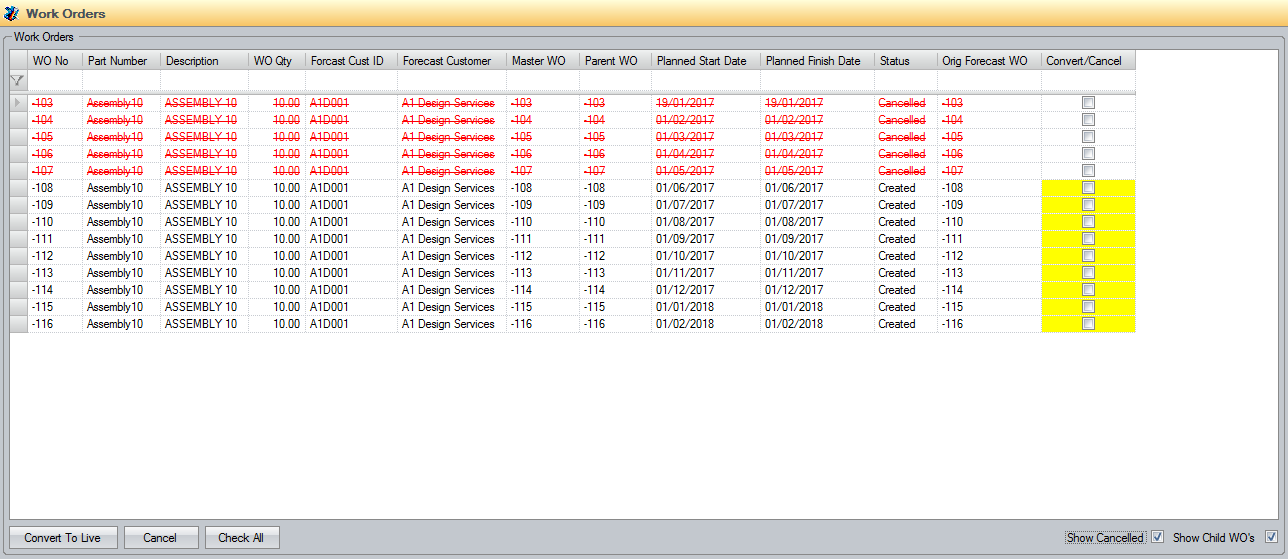Click Orig Forecast WO cell -116

coord(989,324)
